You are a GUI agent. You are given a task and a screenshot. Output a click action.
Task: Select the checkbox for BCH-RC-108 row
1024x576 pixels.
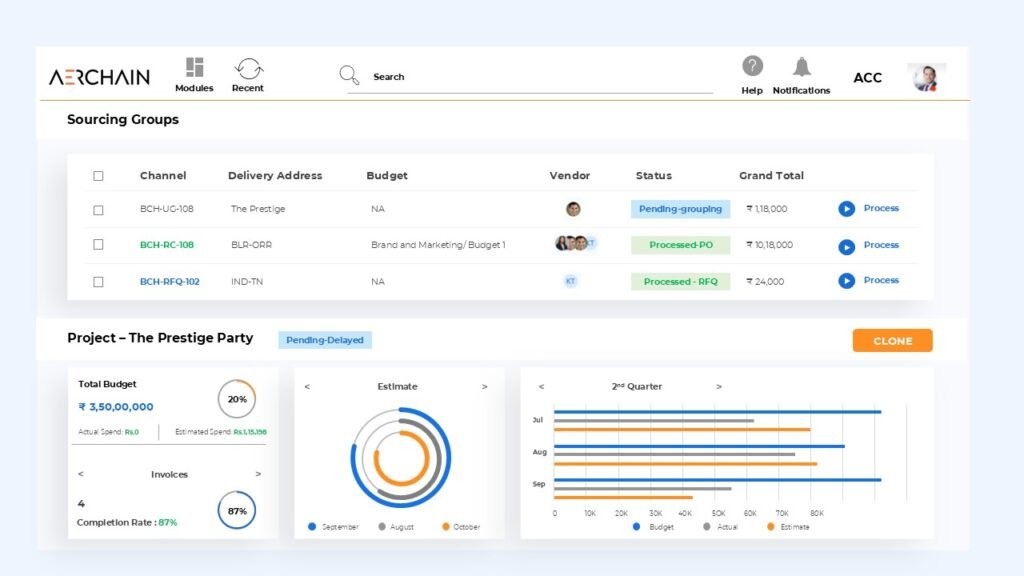(98, 245)
